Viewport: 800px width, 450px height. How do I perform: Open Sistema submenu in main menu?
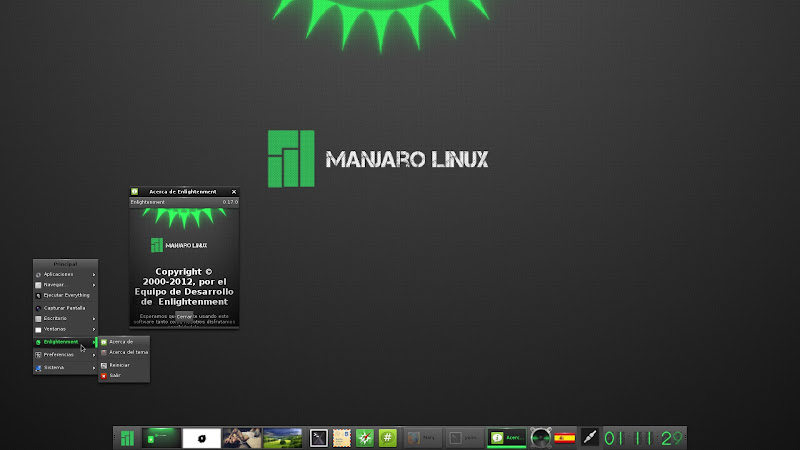pos(65,367)
